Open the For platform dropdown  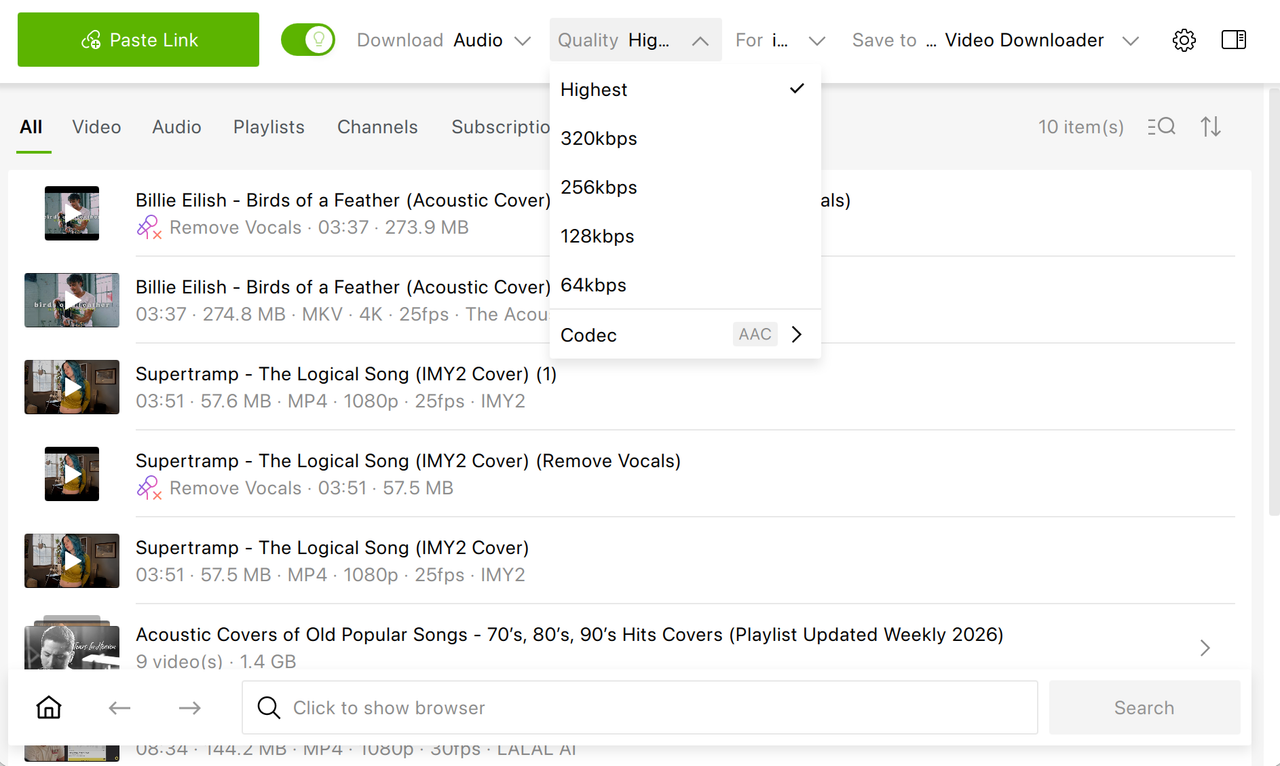click(x=780, y=40)
